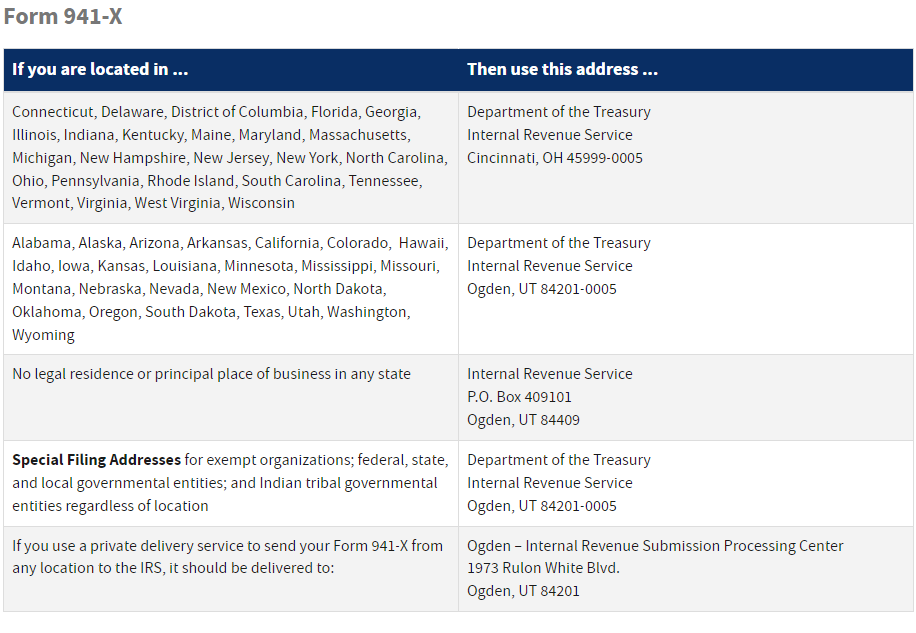This screenshot has height=633, width=916.
Task: Click the 'No legal residence' row text
Action: [x=211, y=374]
